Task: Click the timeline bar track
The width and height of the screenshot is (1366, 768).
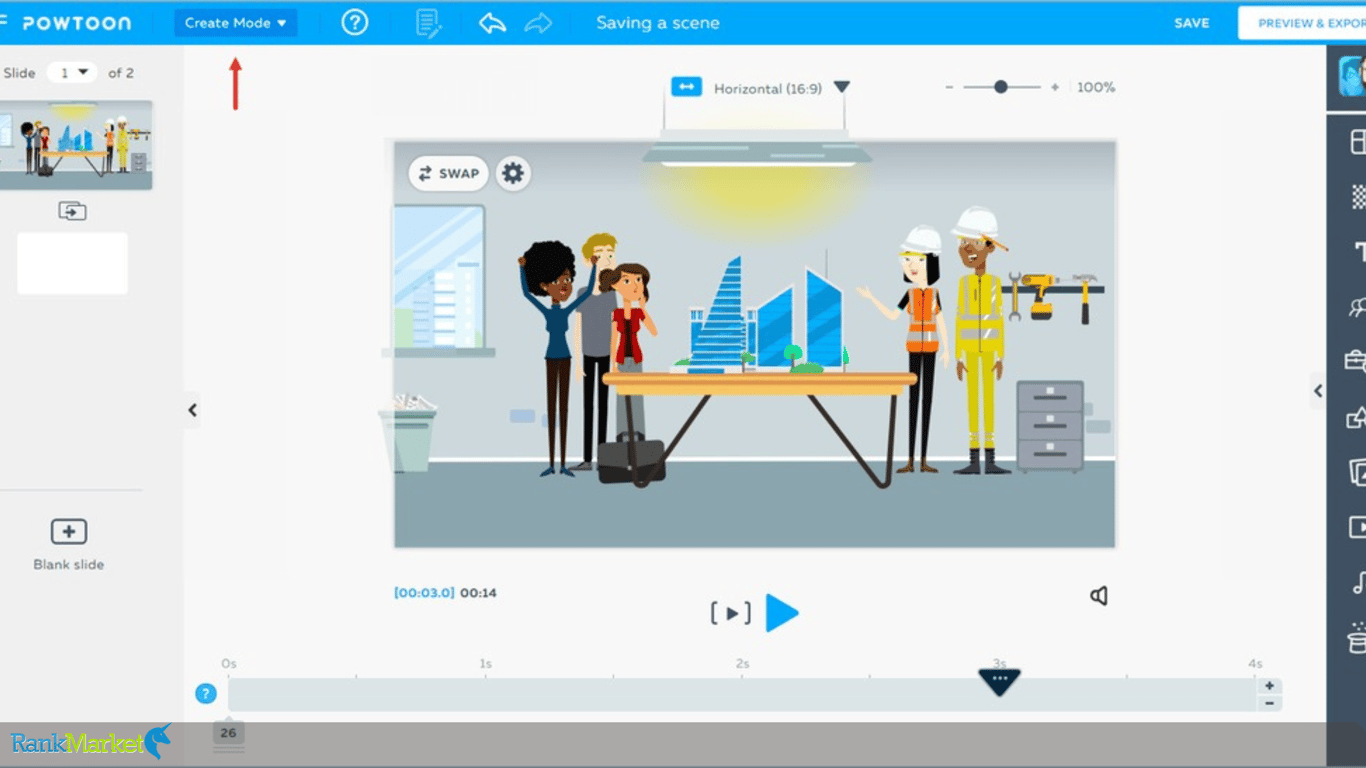Action: point(742,695)
